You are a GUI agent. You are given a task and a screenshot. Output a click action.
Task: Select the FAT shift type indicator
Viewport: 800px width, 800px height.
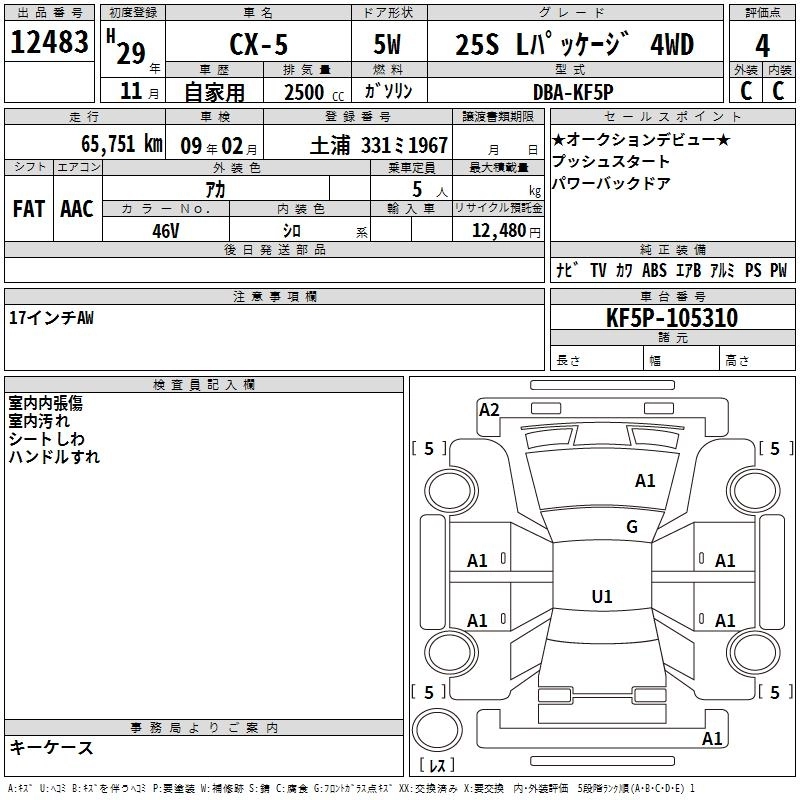pyautogui.click(x=28, y=209)
